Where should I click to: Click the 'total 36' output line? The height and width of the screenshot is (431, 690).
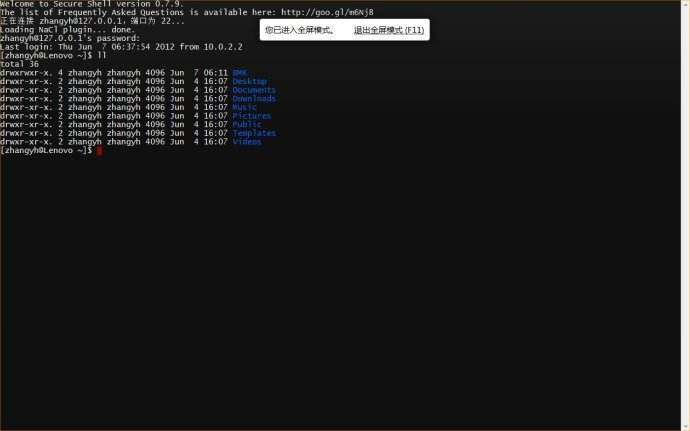pos(19,64)
